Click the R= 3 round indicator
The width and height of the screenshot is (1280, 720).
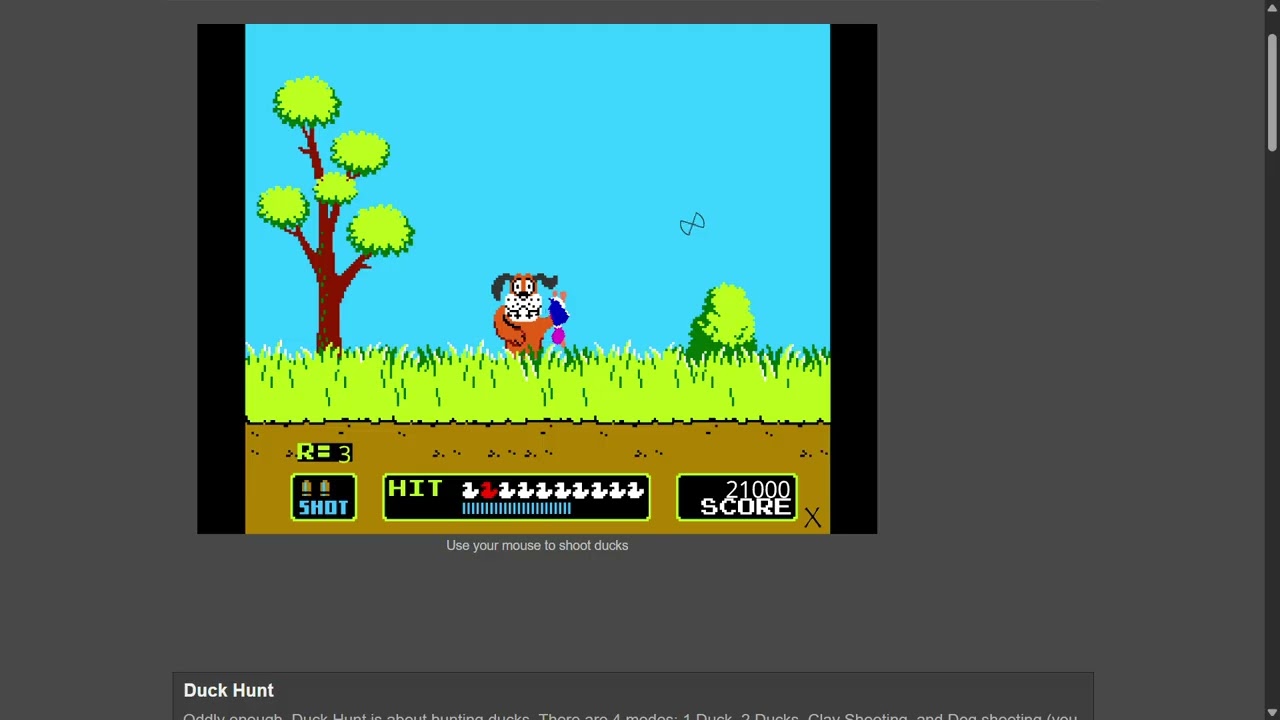[324, 453]
